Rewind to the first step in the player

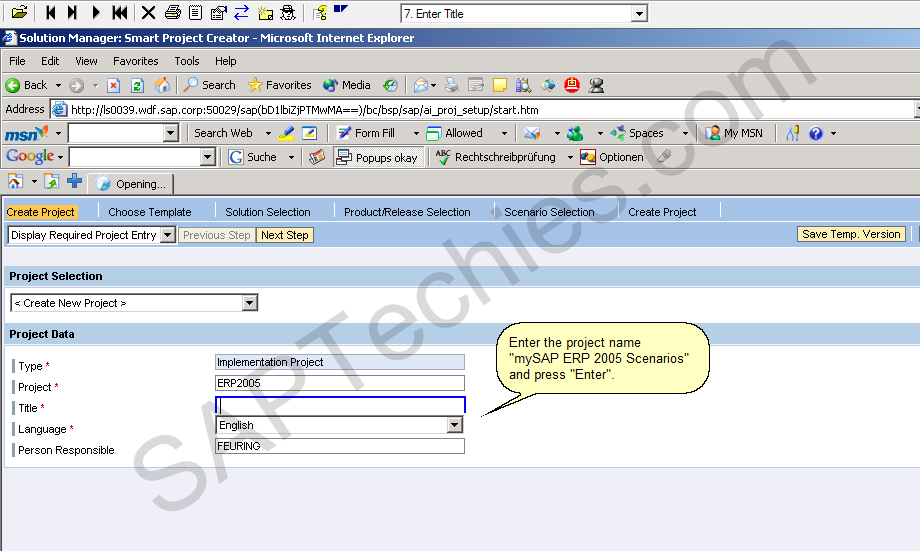[120, 12]
